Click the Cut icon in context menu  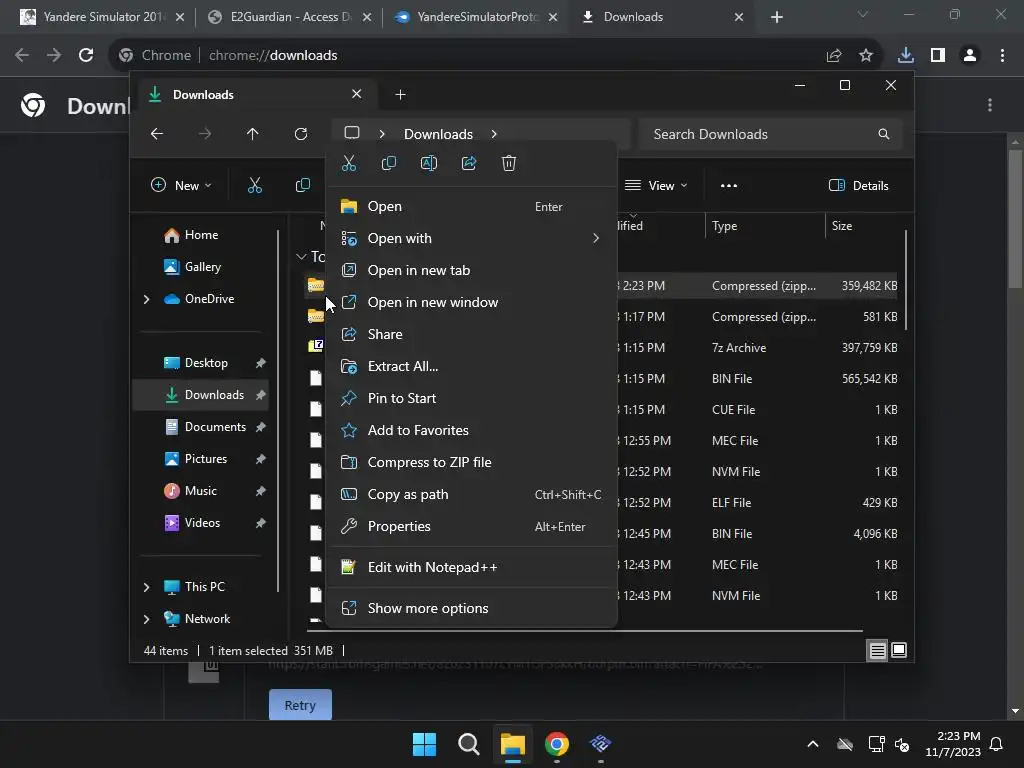tap(349, 163)
